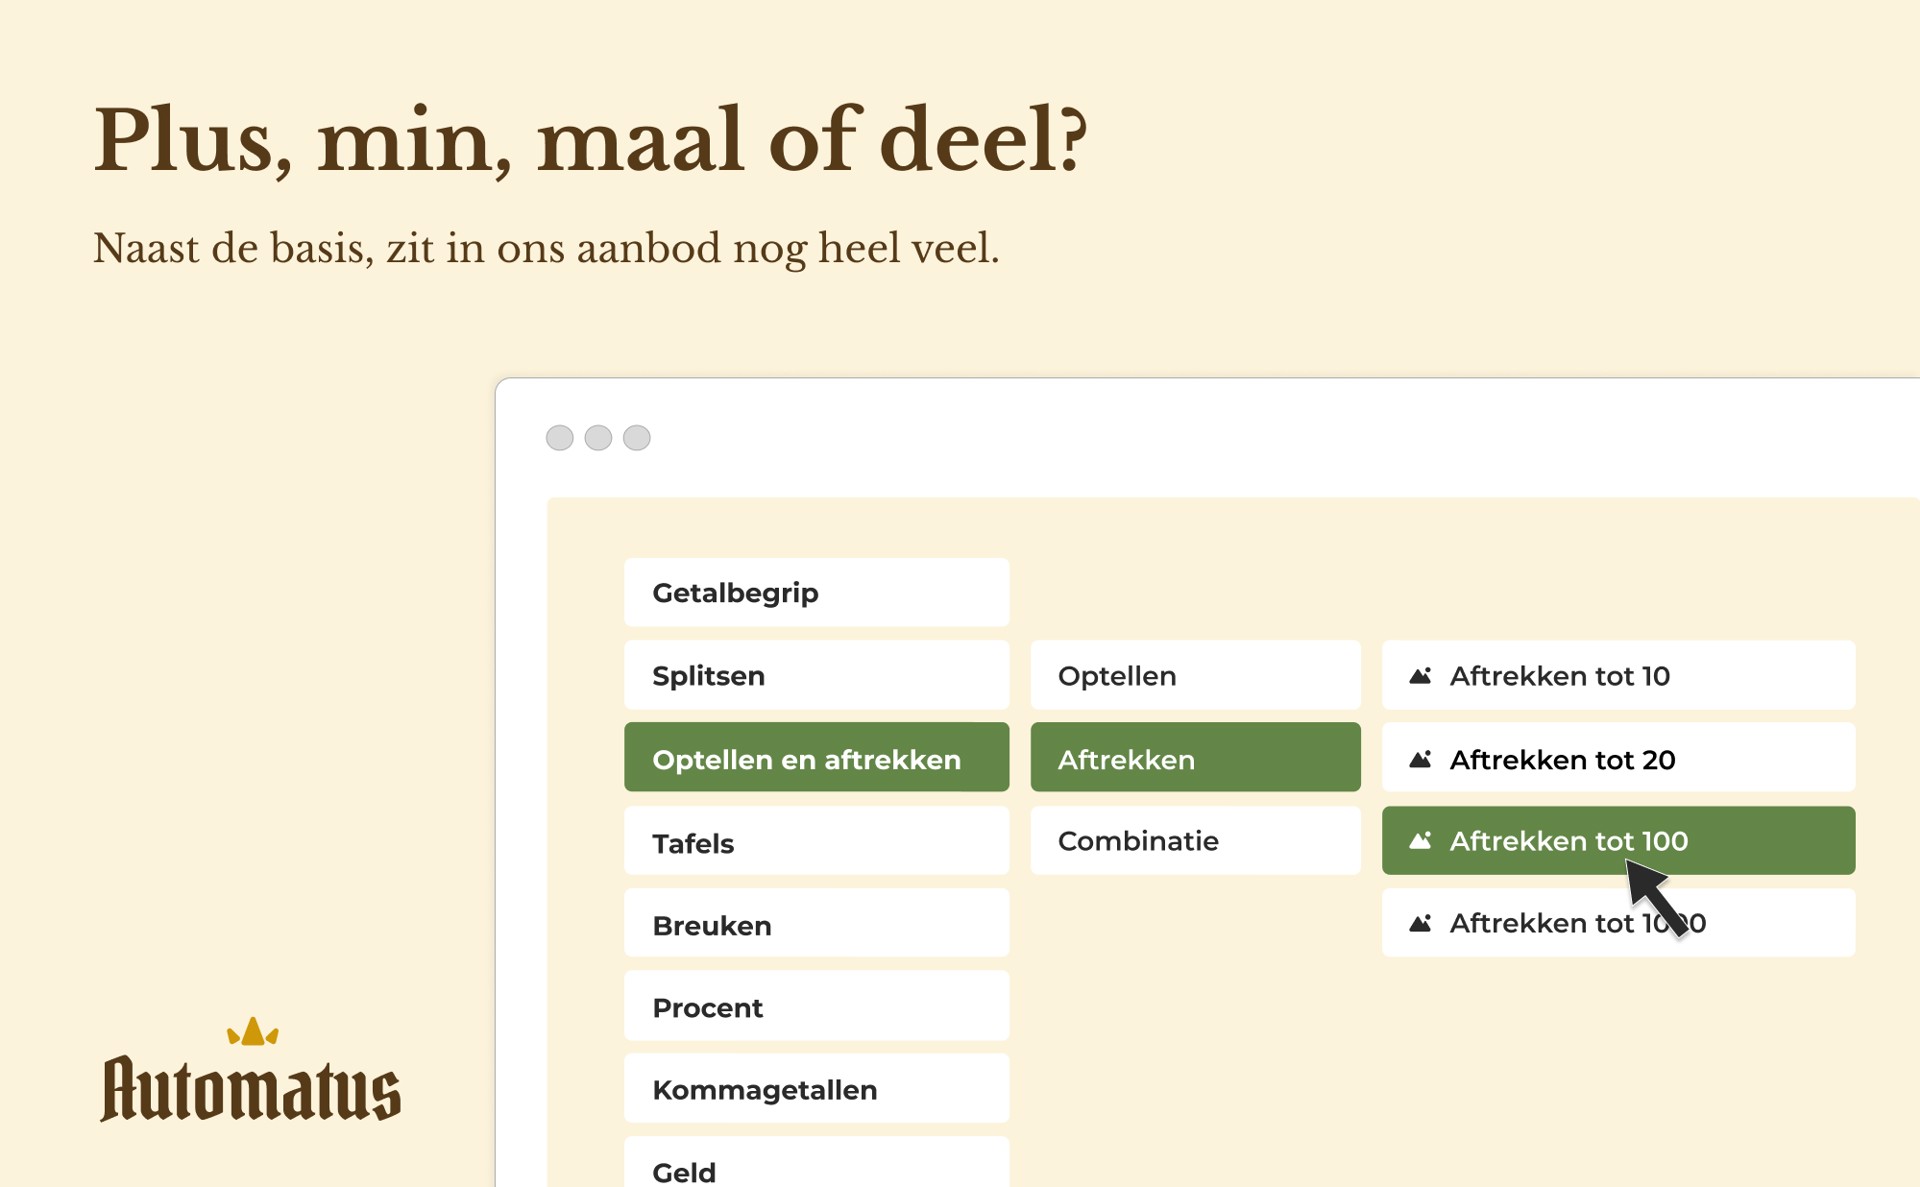Select the Splitsen category
This screenshot has width=1920, height=1187.
816,676
